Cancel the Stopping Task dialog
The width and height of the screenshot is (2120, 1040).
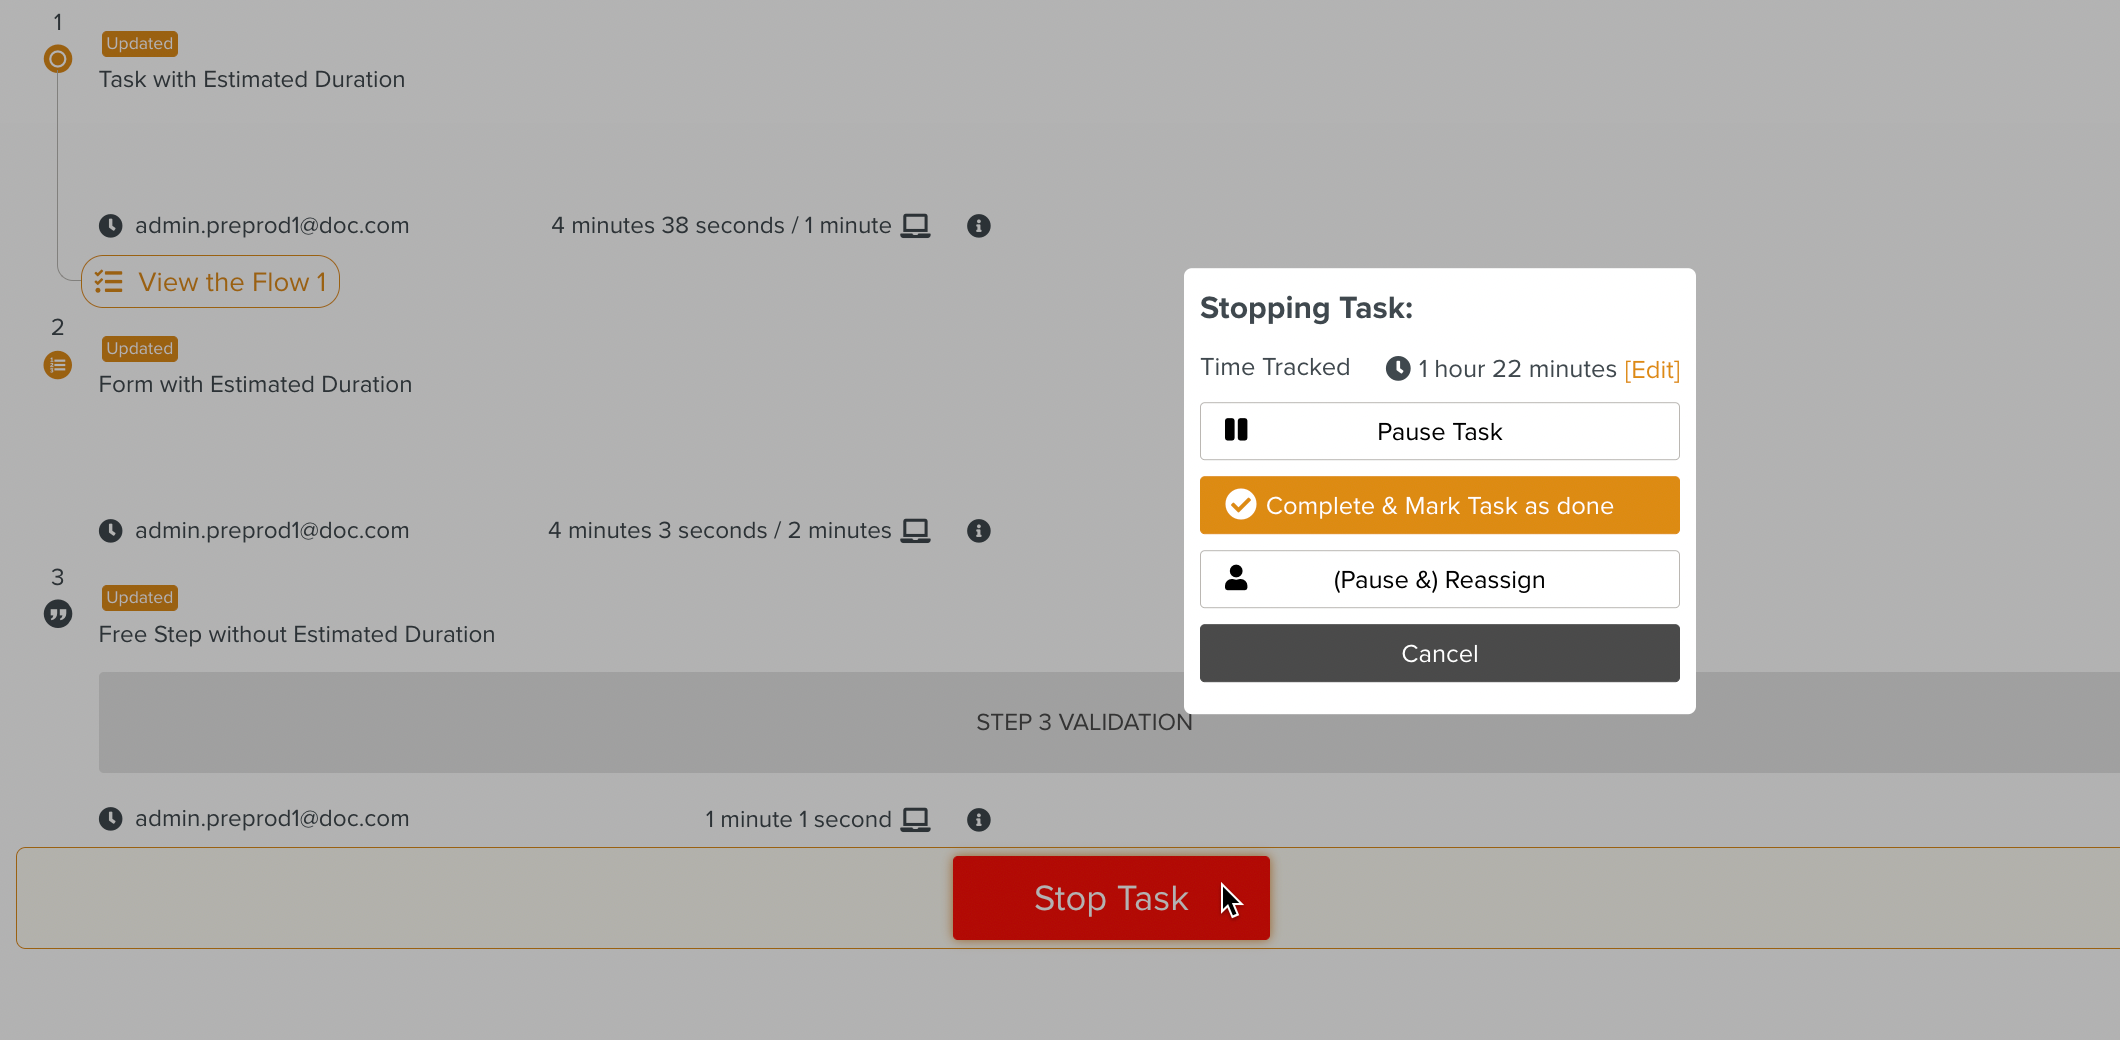(x=1439, y=654)
